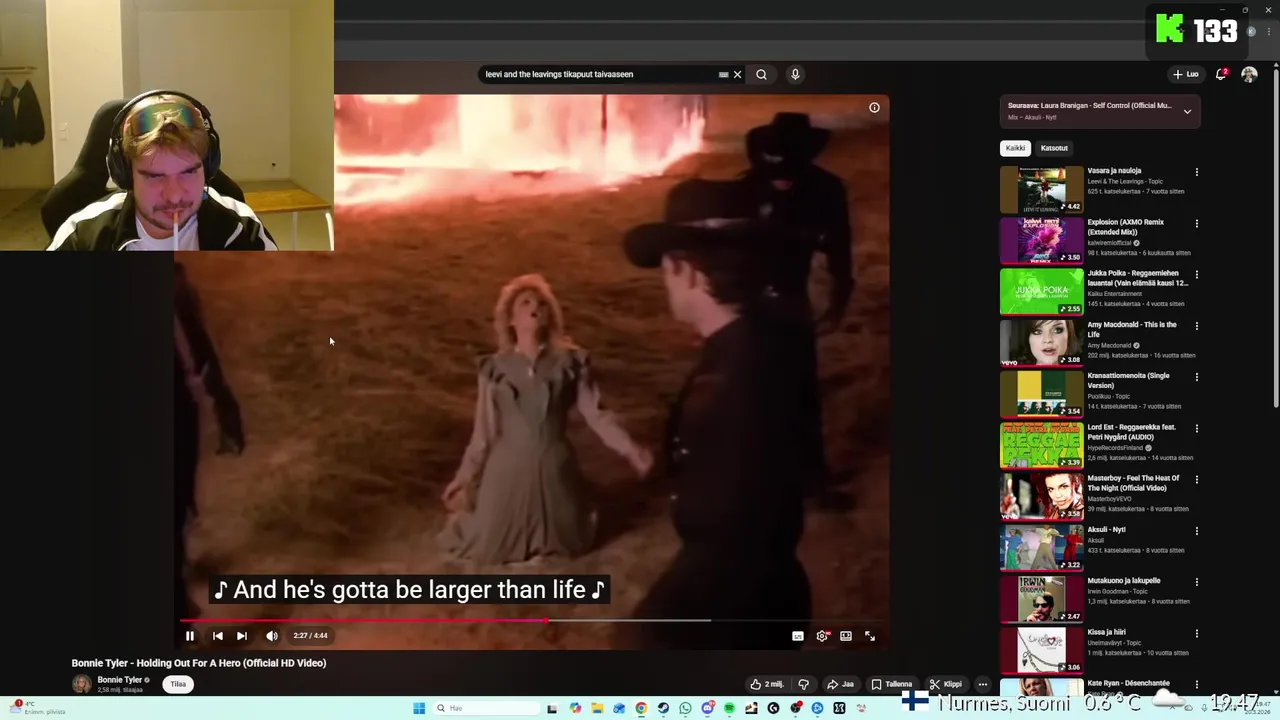Image resolution: width=1280 pixels, height=720 pixels.
Task: Open Google Chrome from the taskbar
Action: pos(641,708)
